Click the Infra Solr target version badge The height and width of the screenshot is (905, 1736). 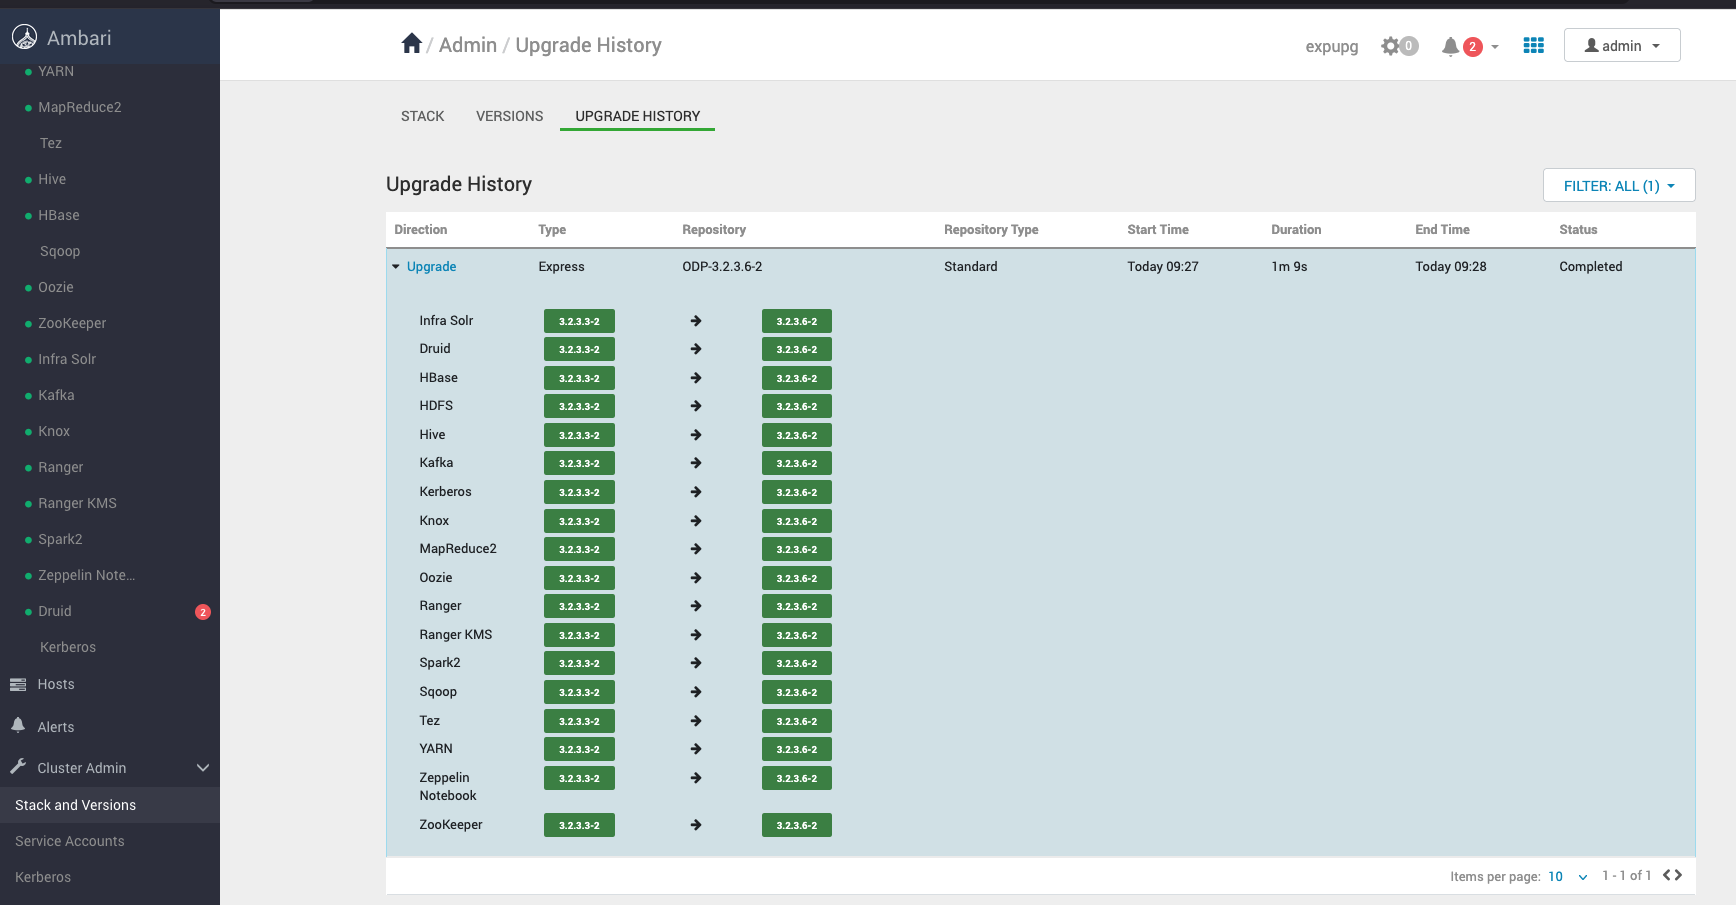coord(796,321)
